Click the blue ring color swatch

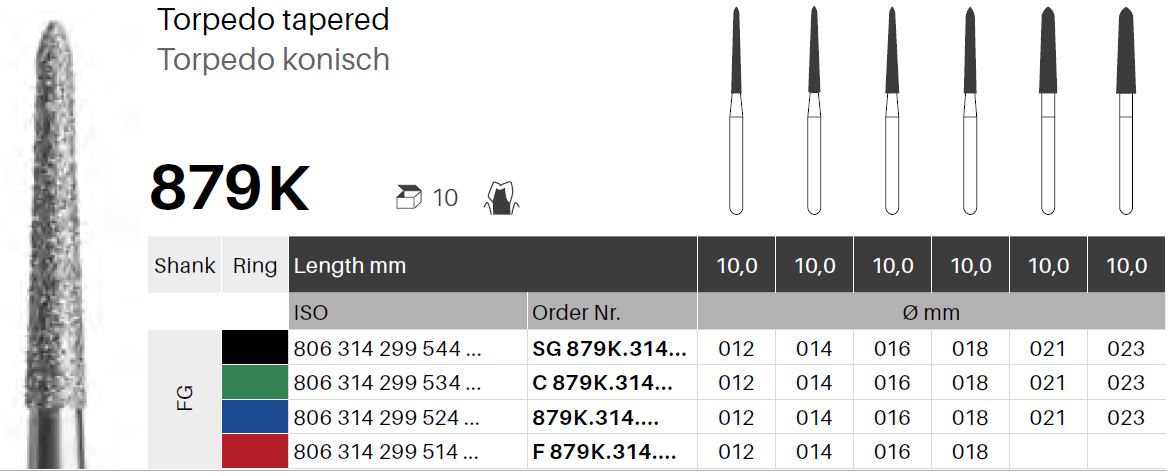tap(255, 417)
